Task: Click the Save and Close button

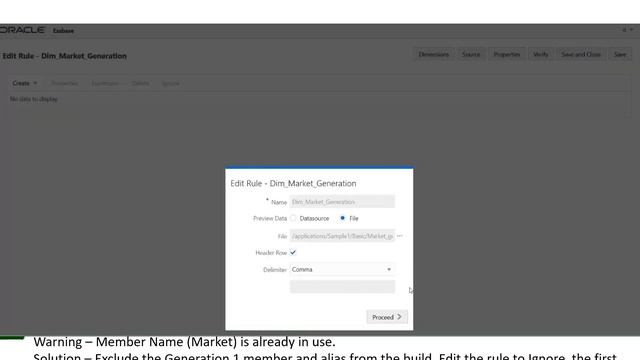Action: pyautogui.click(x=581, y=54)
